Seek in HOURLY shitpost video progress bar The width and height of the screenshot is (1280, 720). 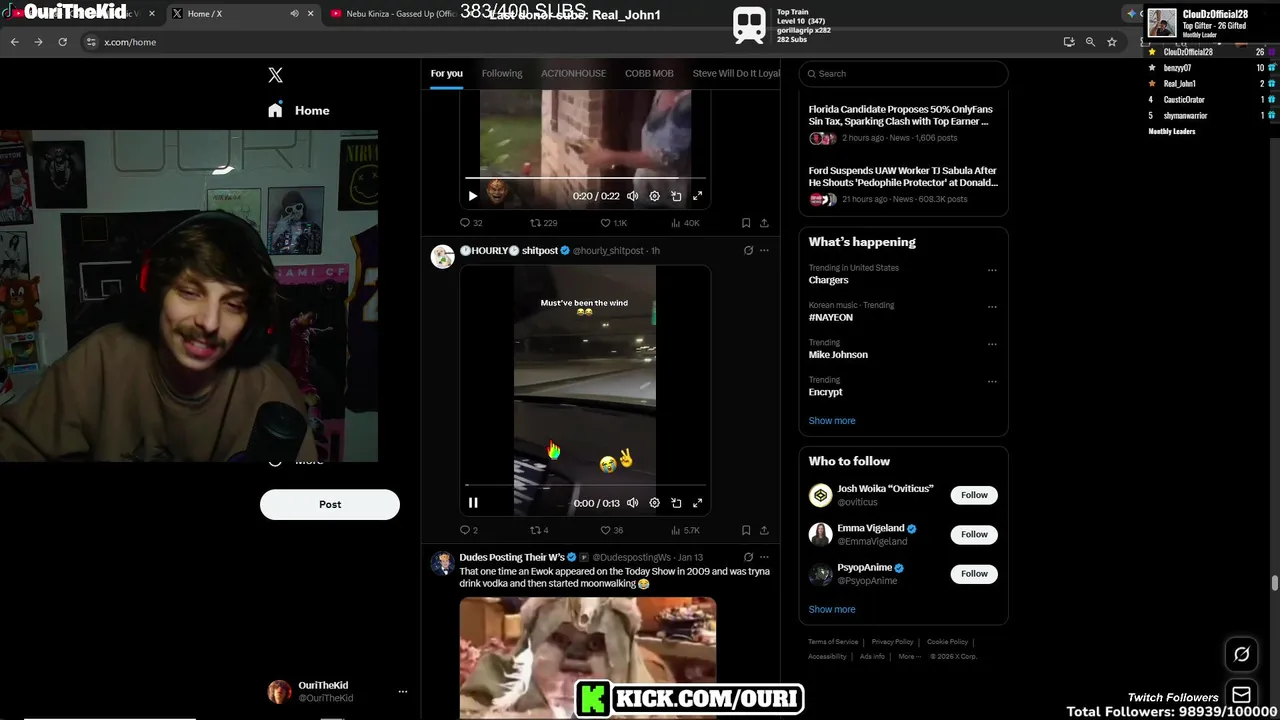coord(586,486)
